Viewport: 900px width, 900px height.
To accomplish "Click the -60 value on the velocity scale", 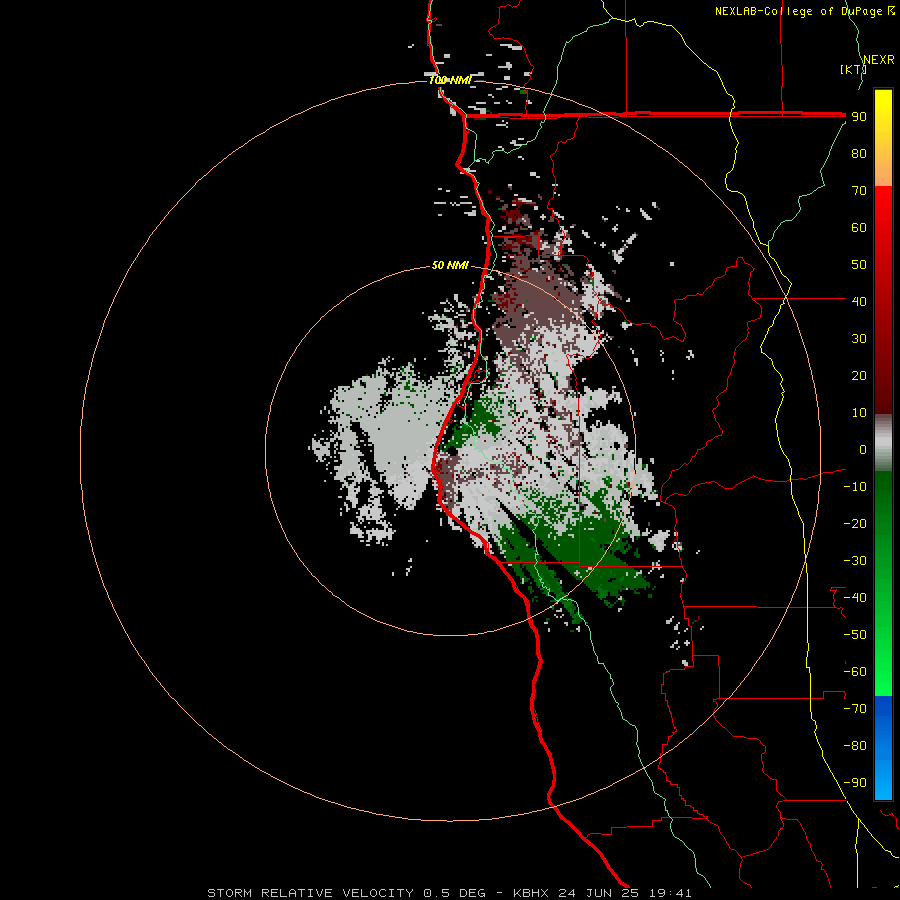I will point(855,672).
